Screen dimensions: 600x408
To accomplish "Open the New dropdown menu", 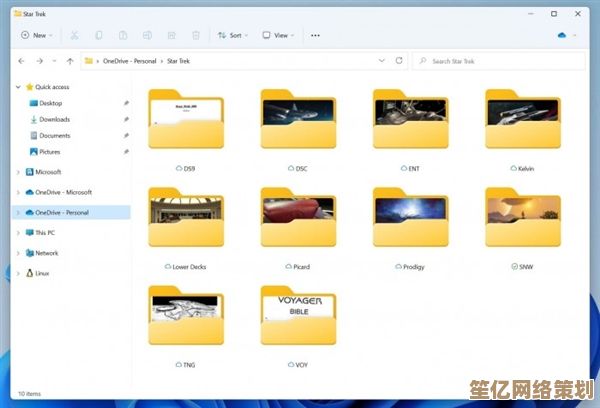I will (36, 35).
